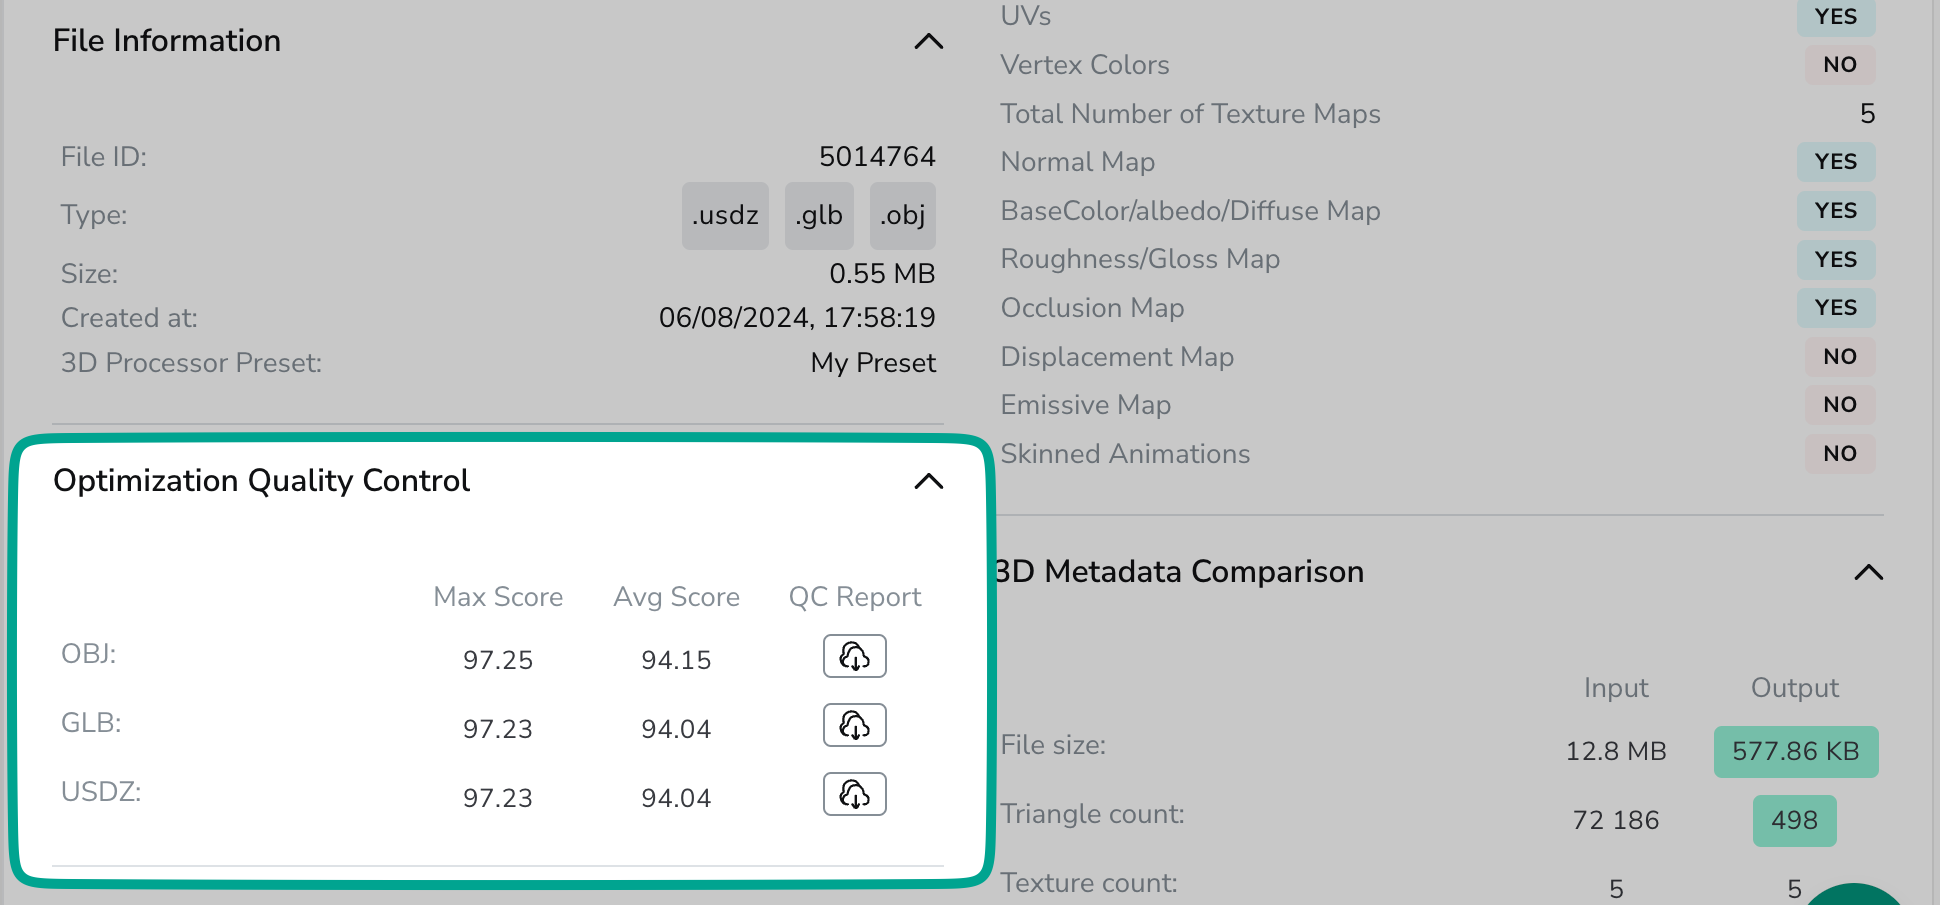Download the GLB QC report
The image size is (1940, 905).
855,725
